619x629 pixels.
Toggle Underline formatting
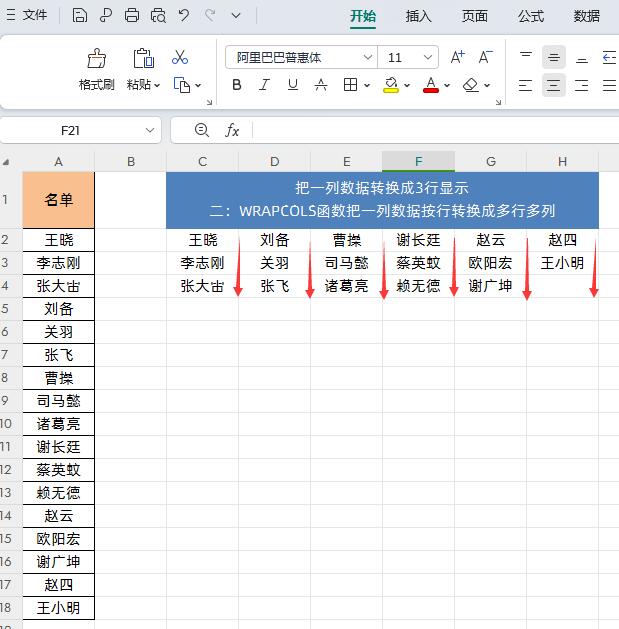(293, 85)
